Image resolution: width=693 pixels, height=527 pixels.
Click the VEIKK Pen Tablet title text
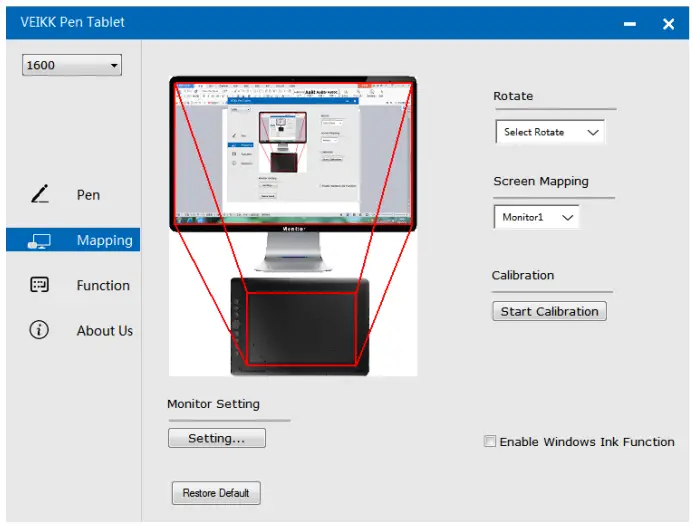pos(72,22)
